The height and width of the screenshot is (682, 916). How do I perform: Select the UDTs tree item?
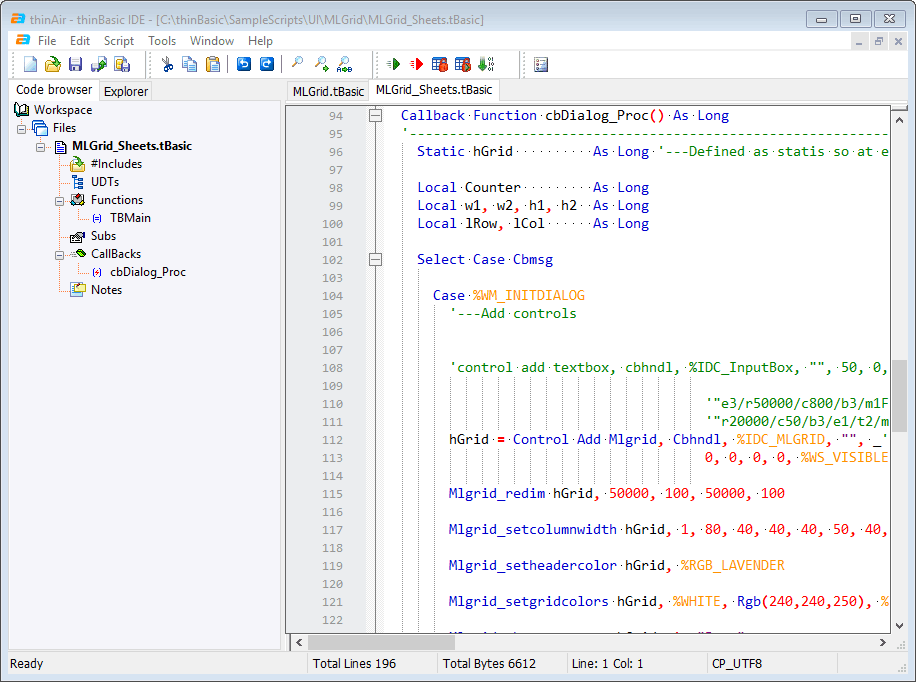[x=105, y=182]
